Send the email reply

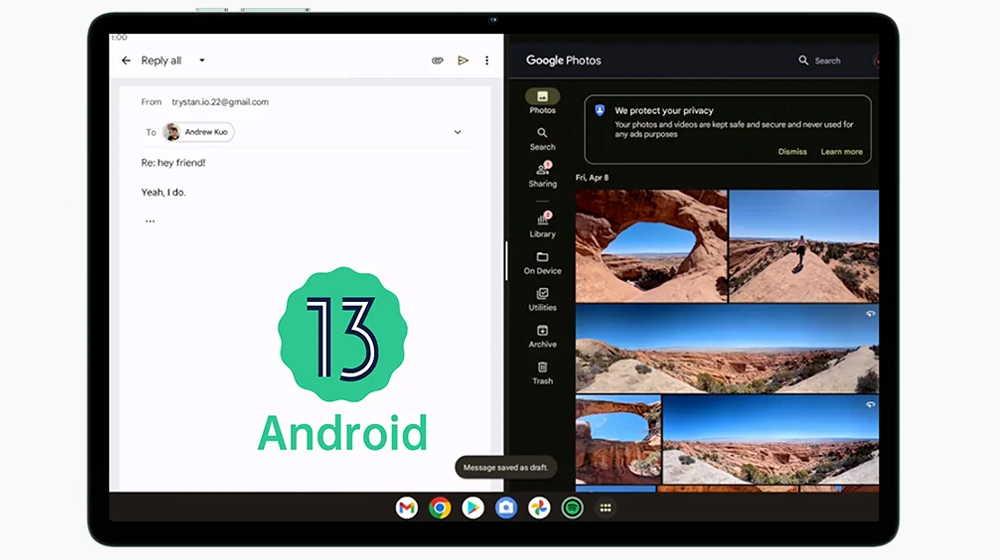click(x=463, y=61)
